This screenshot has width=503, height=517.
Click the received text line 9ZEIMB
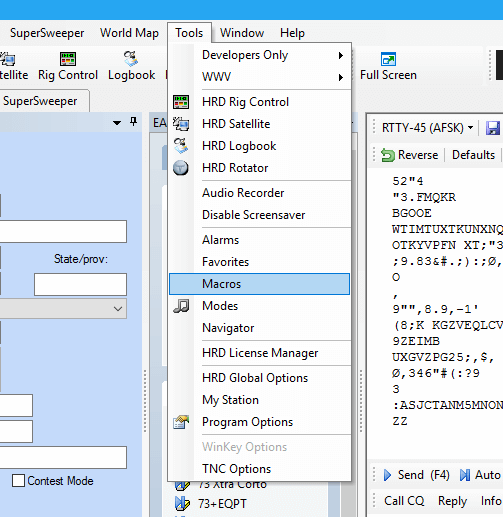click(x=416, y=341)
